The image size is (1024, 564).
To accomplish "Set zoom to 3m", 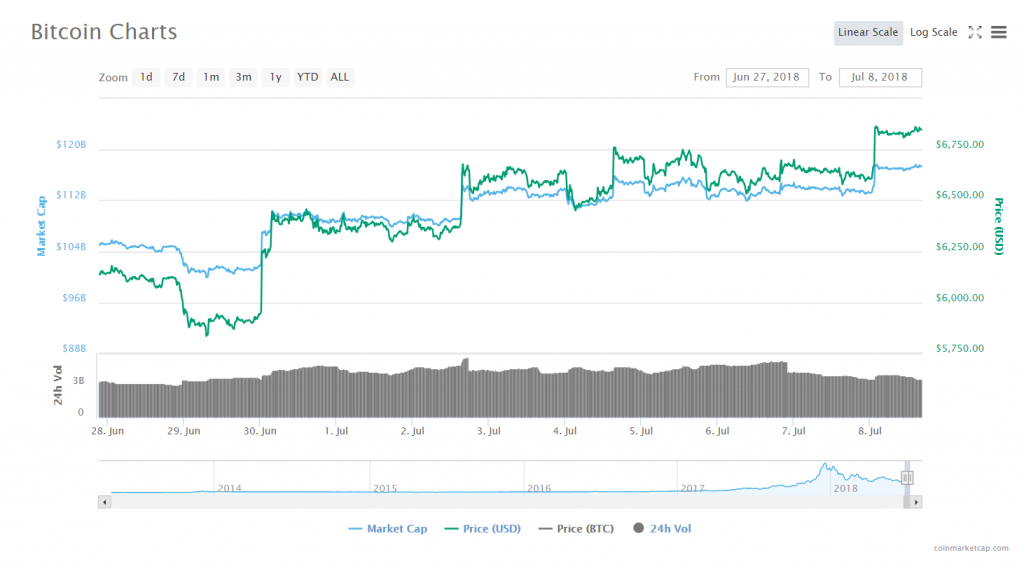I will click(x=244, y=77).
